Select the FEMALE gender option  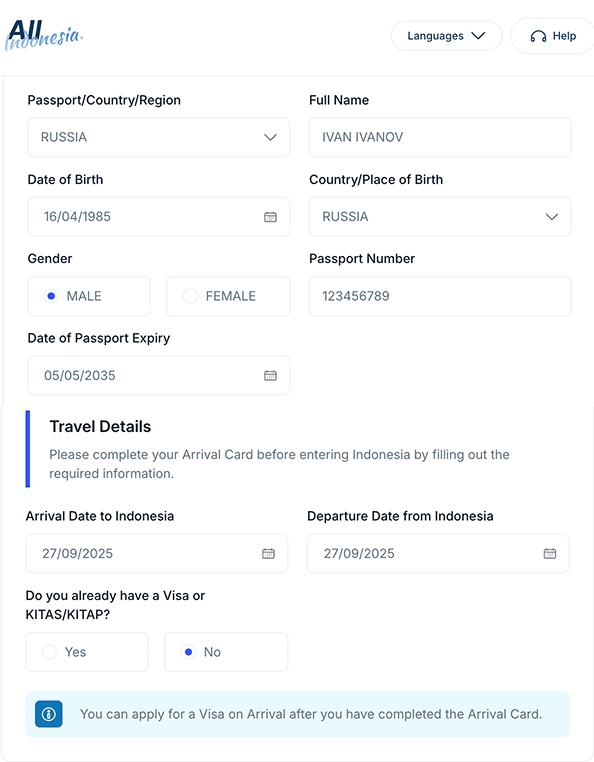coord(228,296)
